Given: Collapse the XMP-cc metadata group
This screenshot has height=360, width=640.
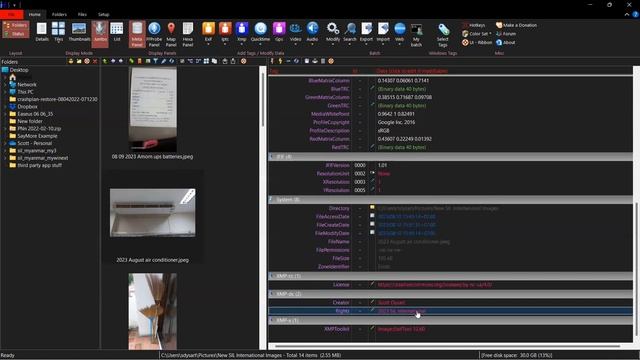Looking at the screenshot, I should coord(271,276).
